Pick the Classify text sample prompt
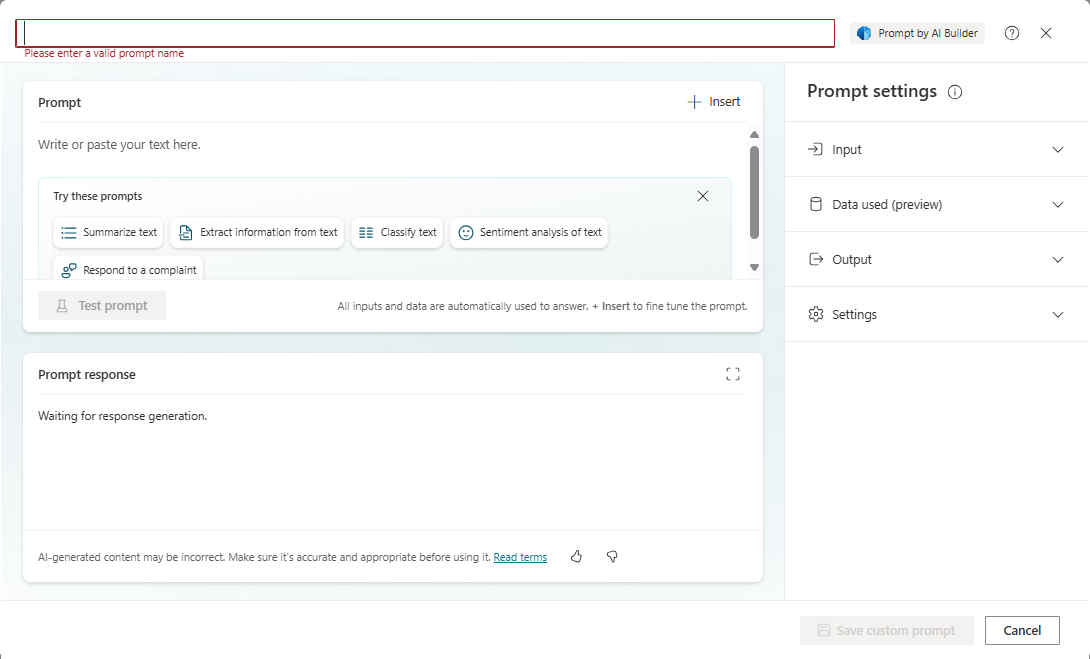Image resolution: width=1090 pixels, height=659 pixels. [x=397, y=232]
